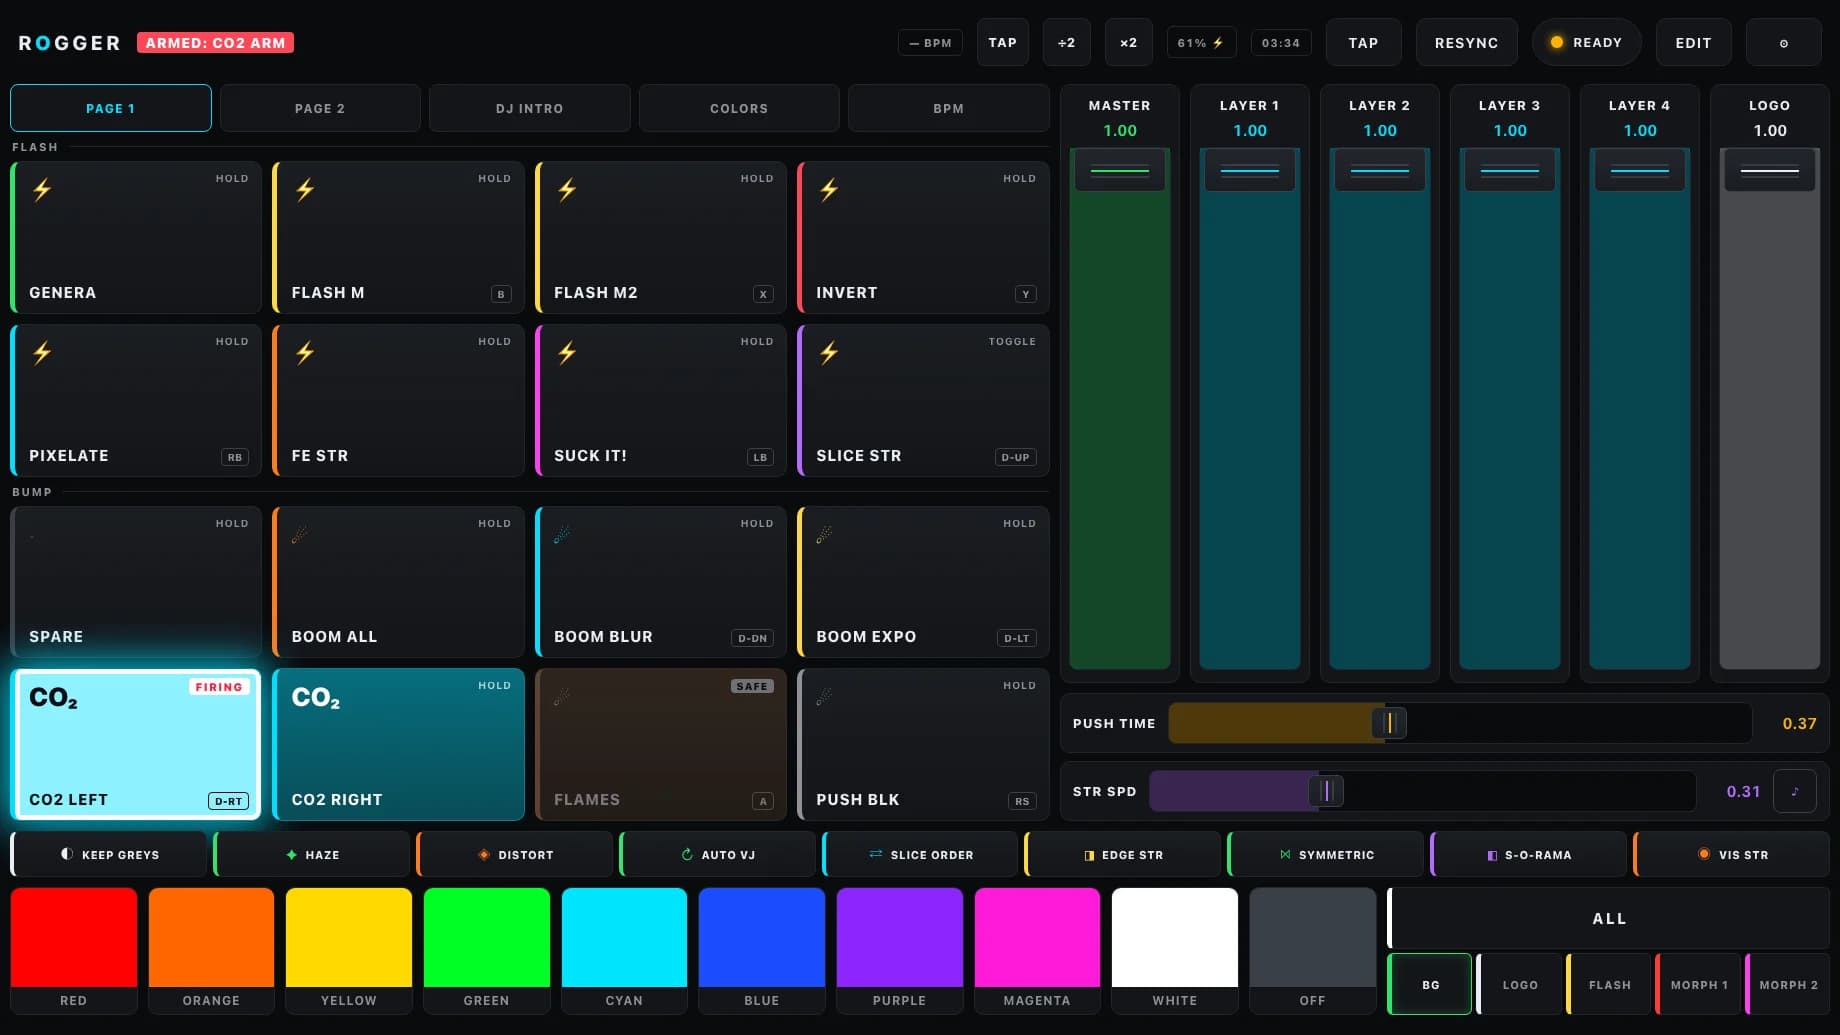The height and width of the screenshot is (1035, 1840).
Task: Hold the FE STR pad
Action: (x=398, y=400)
